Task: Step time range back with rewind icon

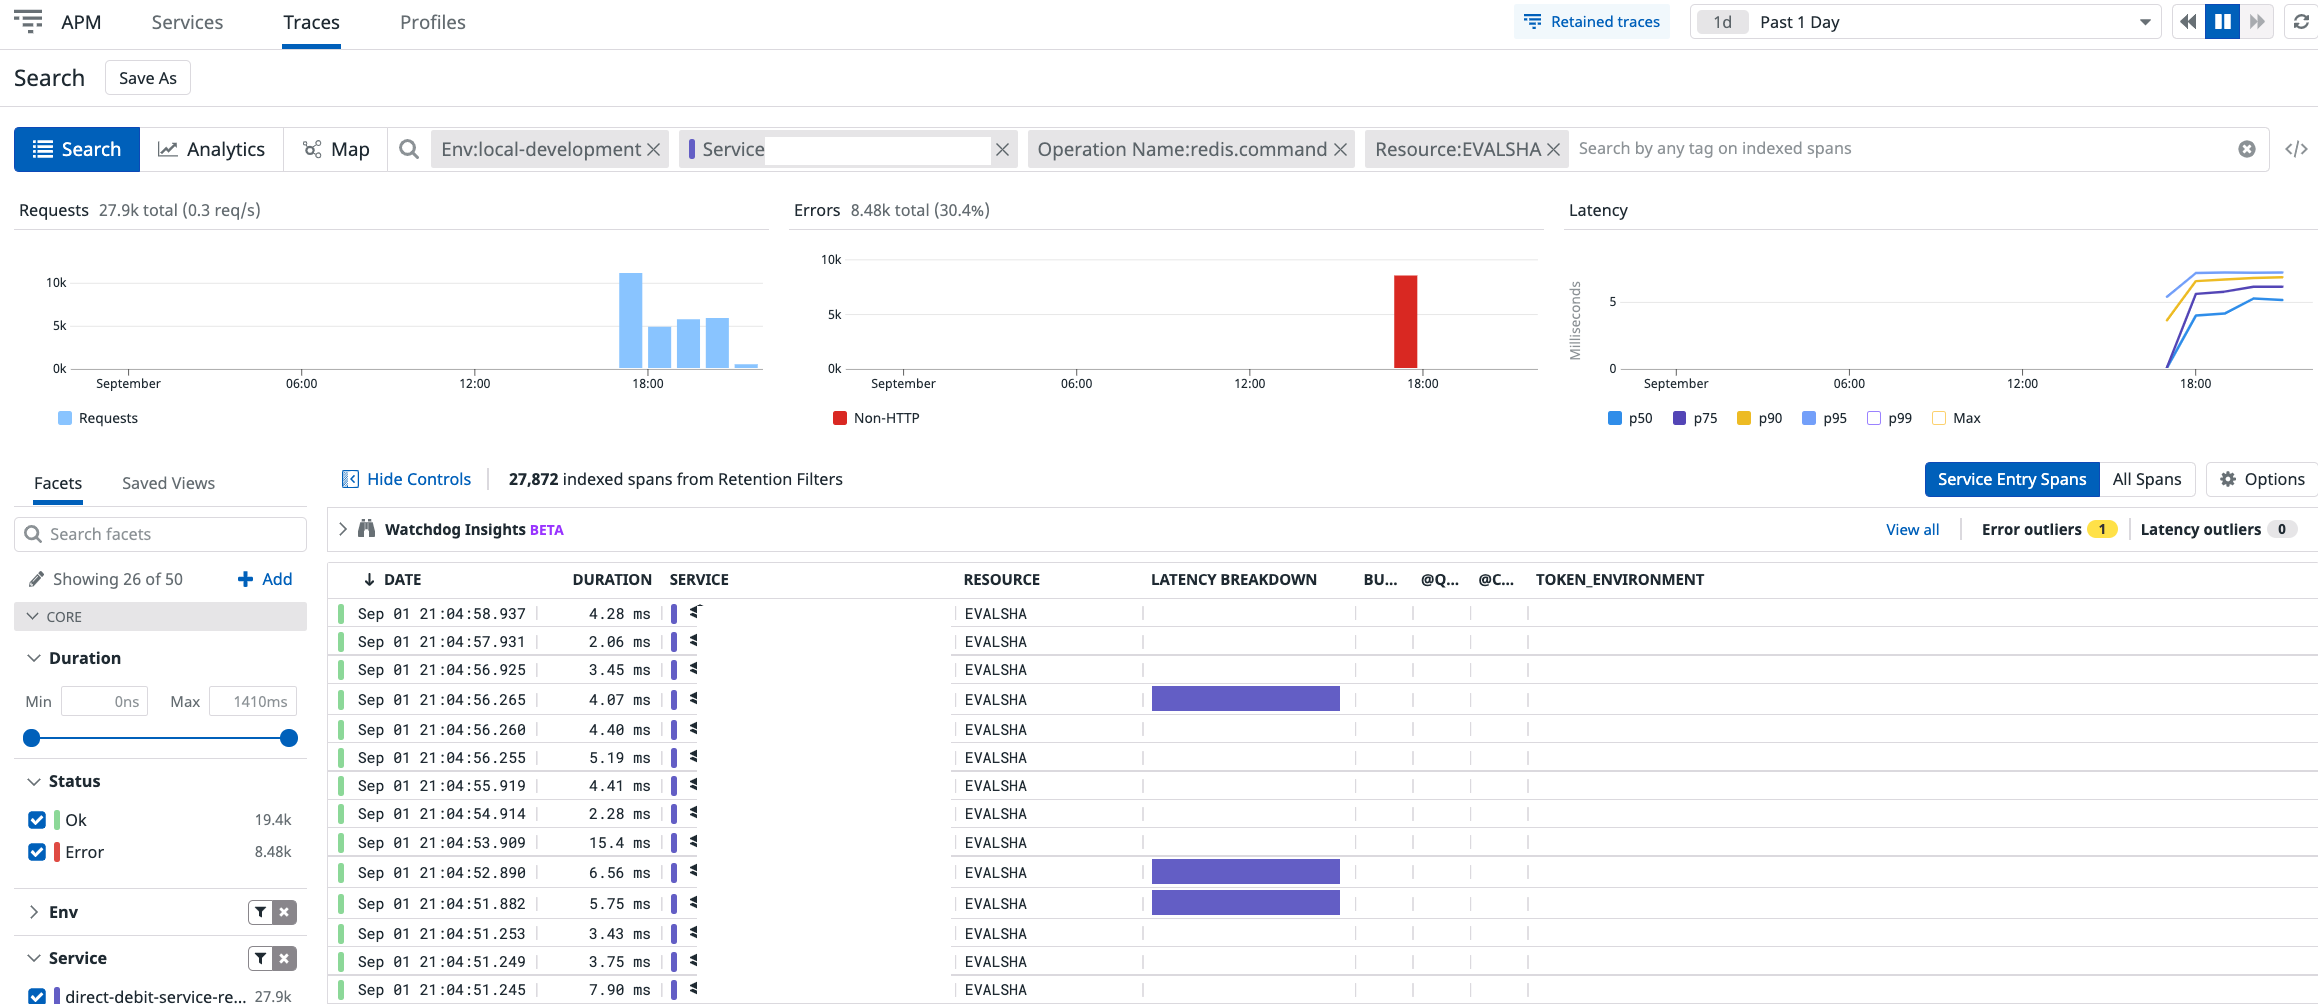Action: pos(2189,22)
